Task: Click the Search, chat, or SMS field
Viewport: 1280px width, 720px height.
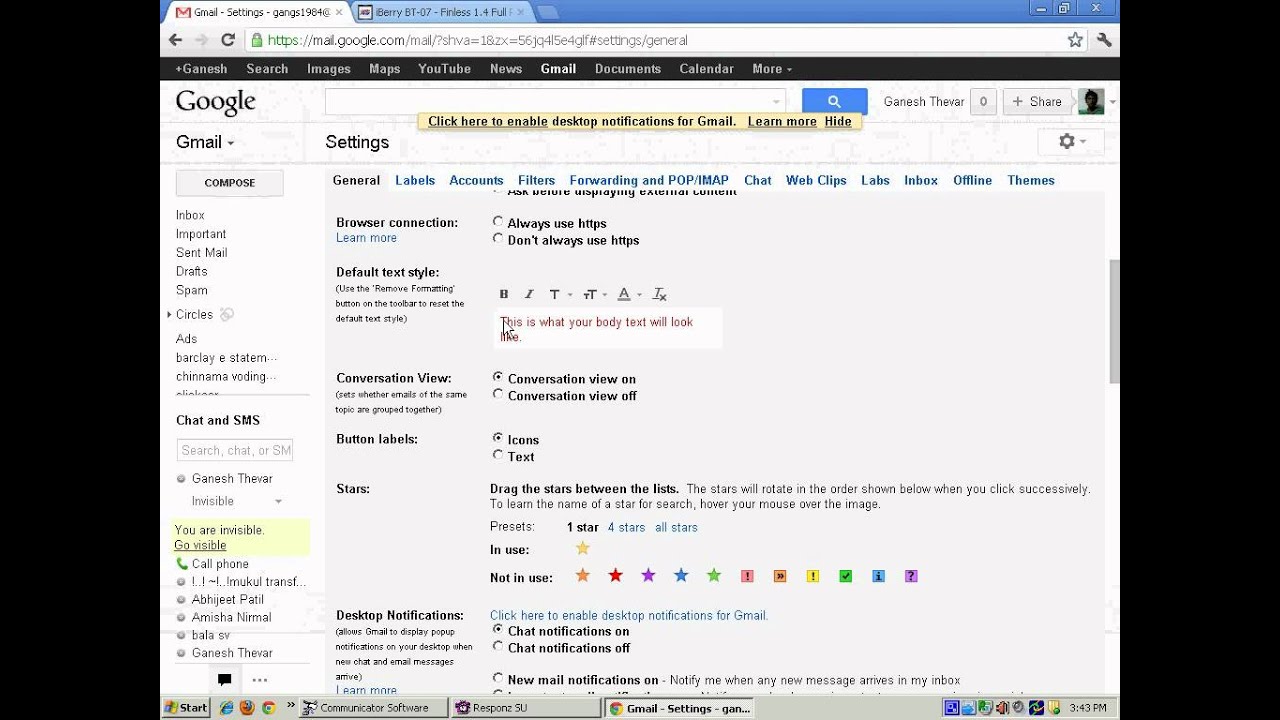Action: (x=234, y=450)
